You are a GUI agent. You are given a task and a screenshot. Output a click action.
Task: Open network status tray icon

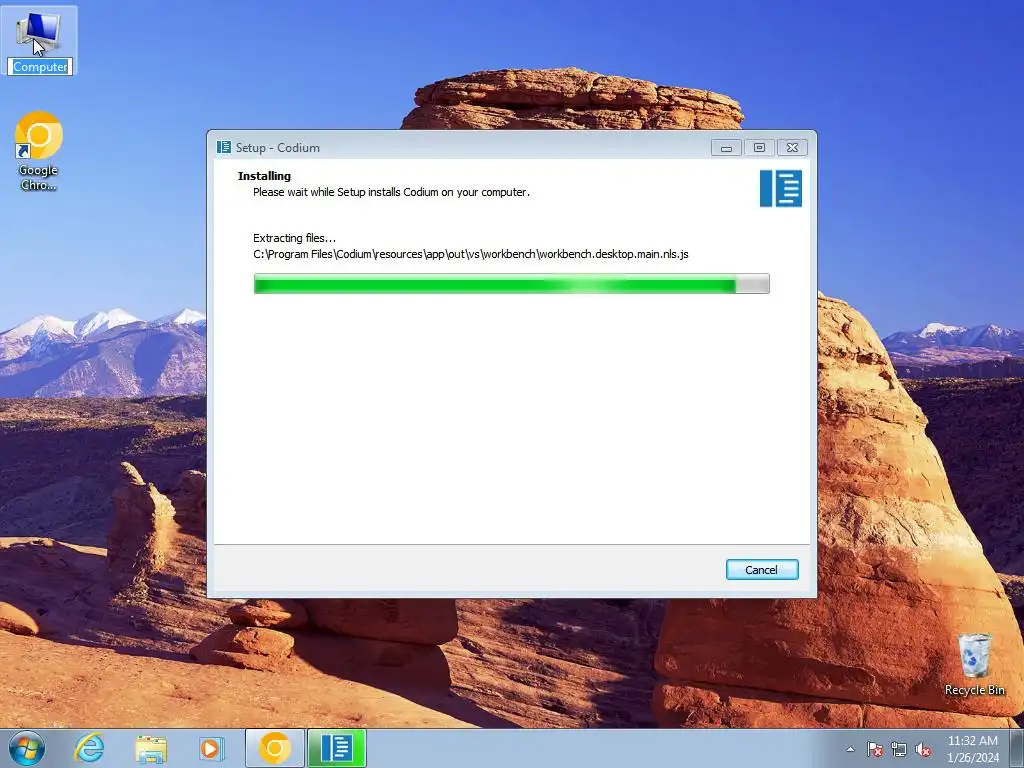pyautogui.click(x=899, y=750)
